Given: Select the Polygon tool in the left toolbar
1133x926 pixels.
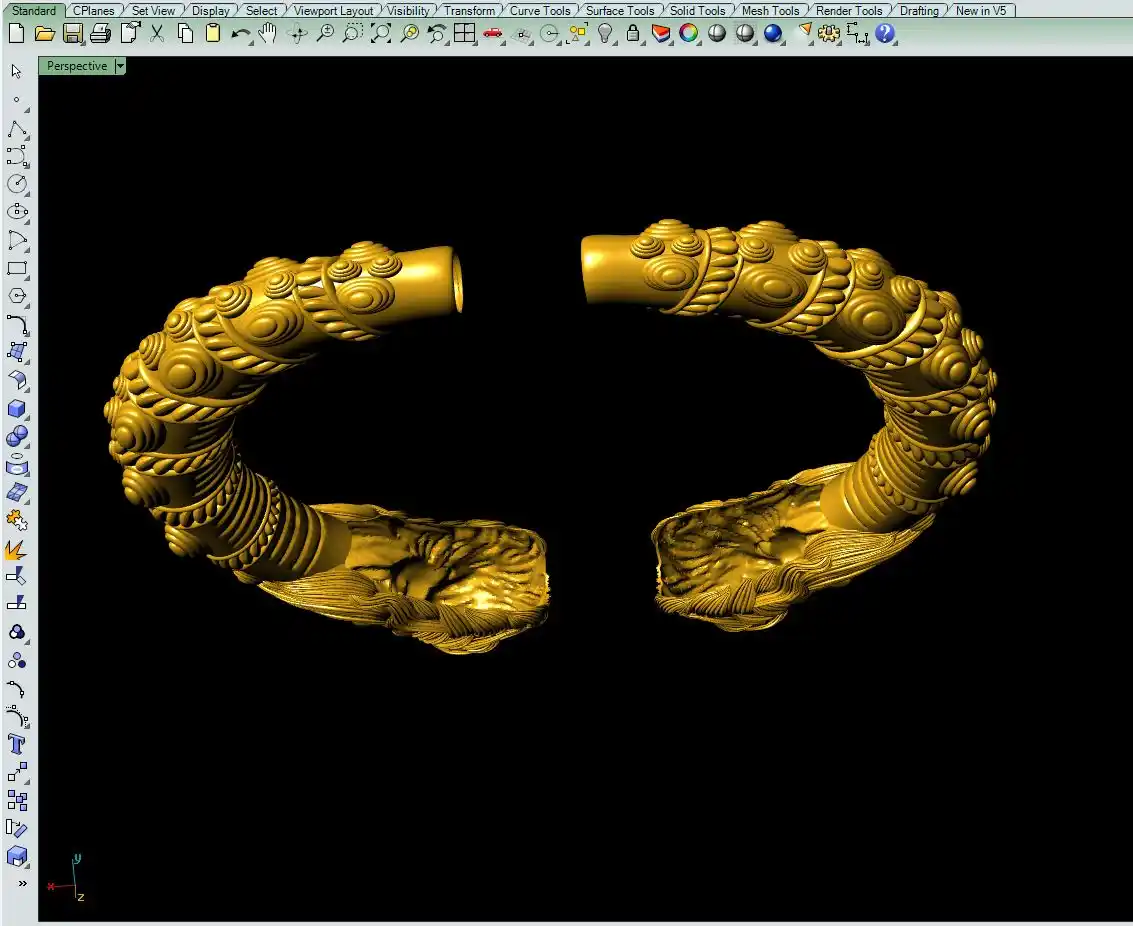Looking at the screenshot, I should pos(17,297).
